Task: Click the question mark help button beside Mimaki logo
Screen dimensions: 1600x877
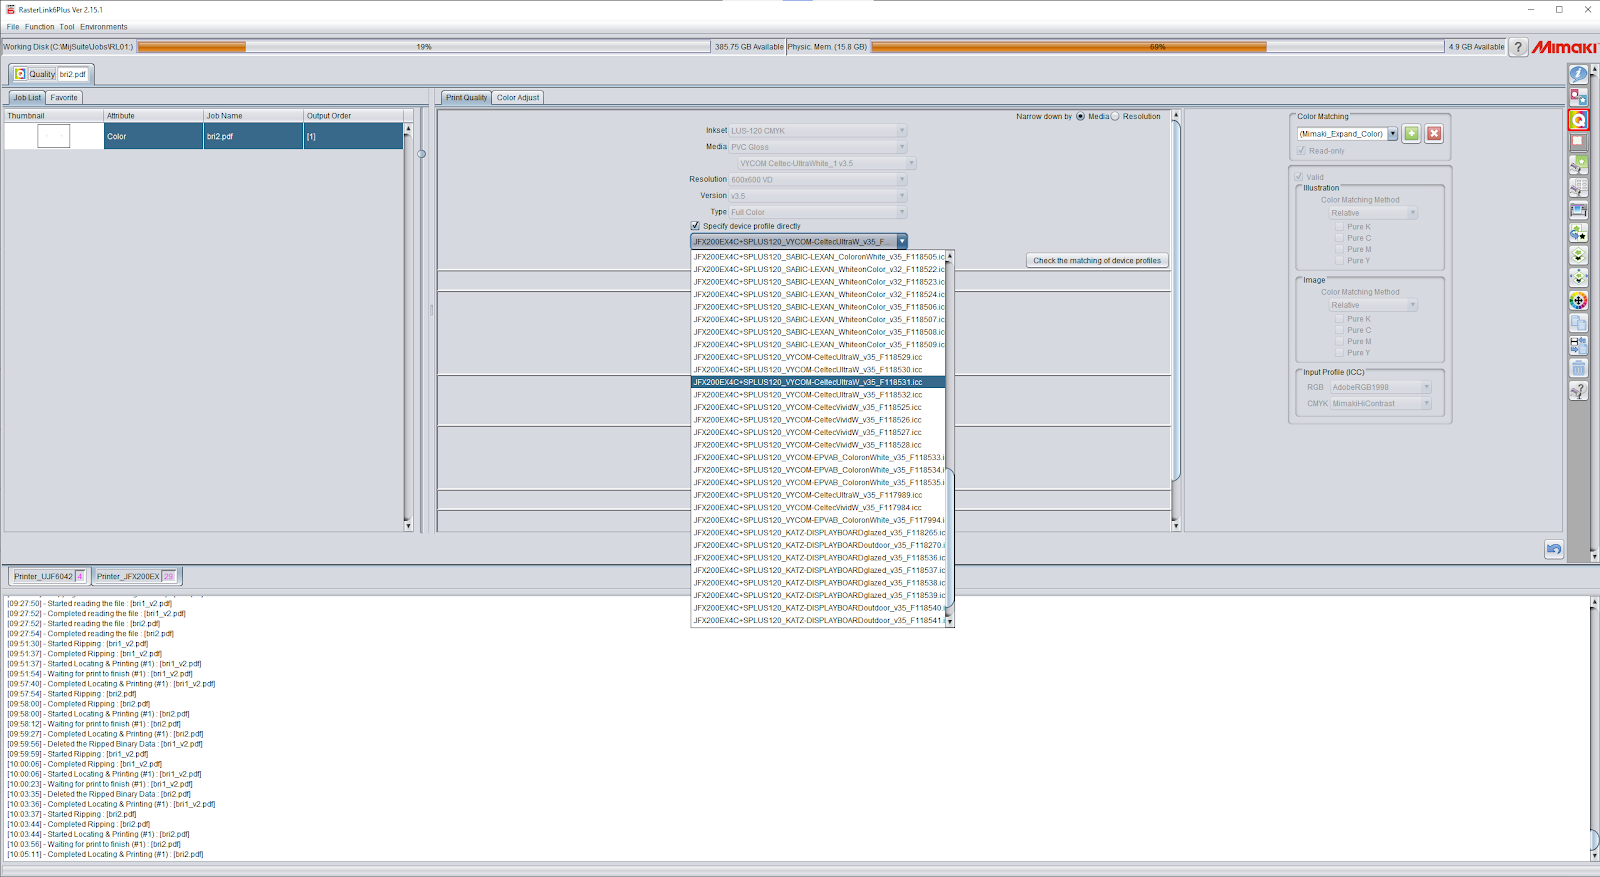Action: point(1518,47)
